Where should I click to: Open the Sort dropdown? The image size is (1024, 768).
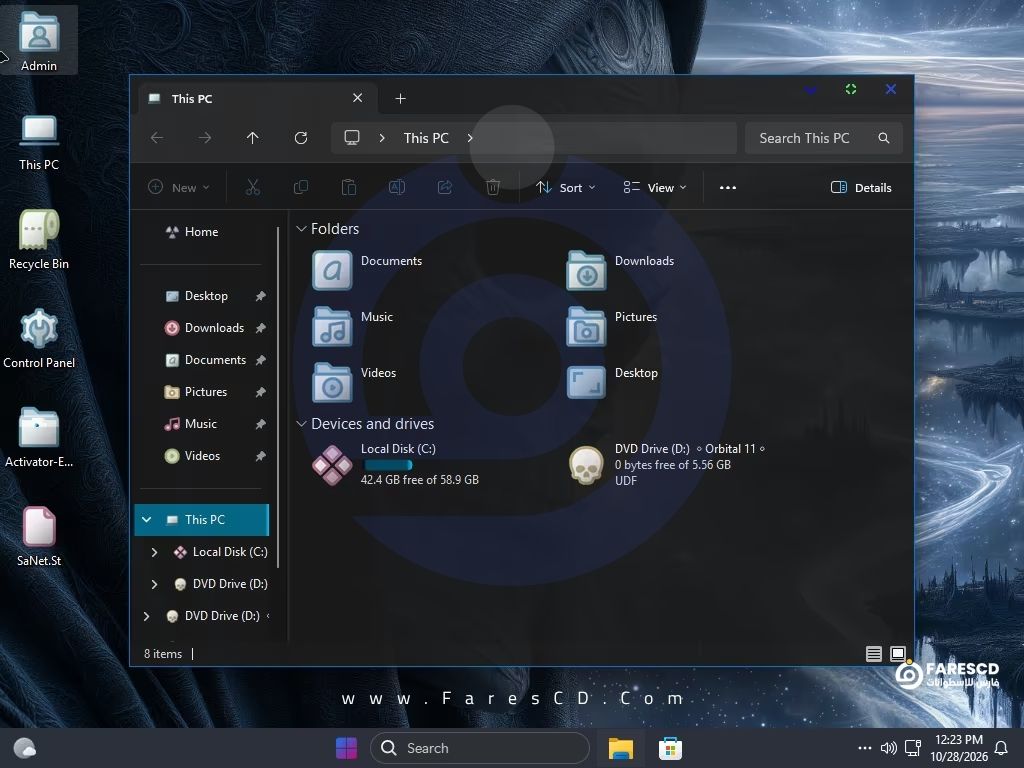tap(566, 187)
